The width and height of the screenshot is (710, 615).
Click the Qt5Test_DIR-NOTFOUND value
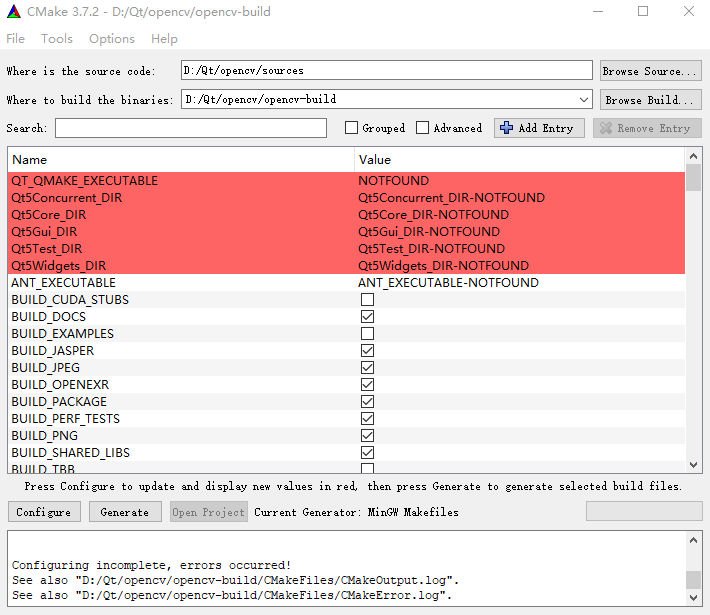pos(431,249)
